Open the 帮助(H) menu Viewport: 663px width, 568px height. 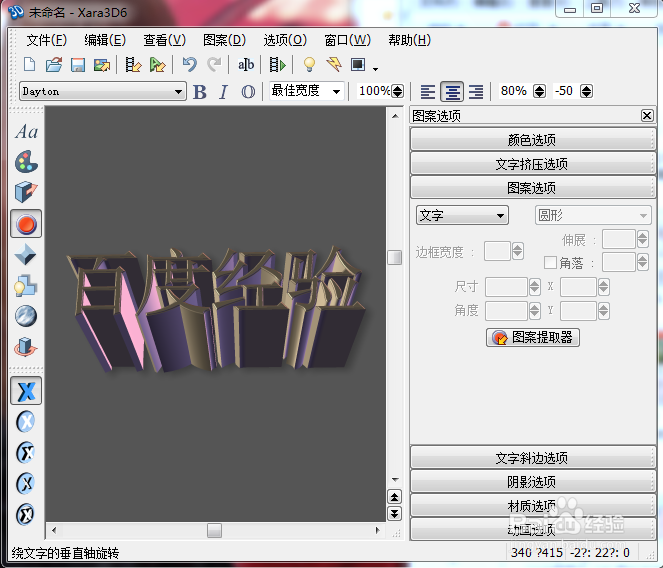coord(409,41)
